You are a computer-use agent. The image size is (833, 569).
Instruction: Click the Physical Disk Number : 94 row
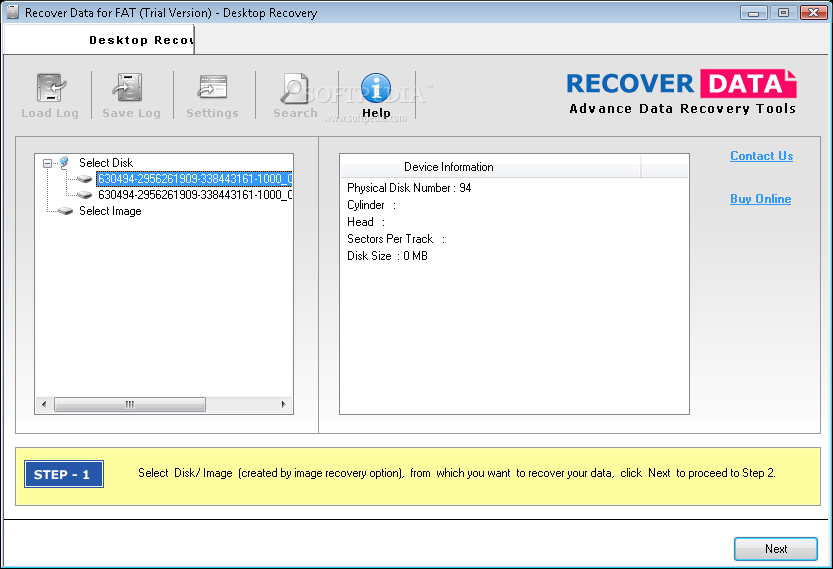pyautogui.click(x=409, y=188)
